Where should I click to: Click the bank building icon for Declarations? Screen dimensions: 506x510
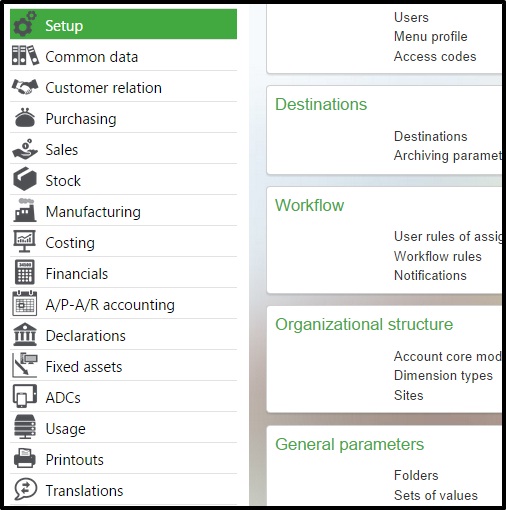pos(25,334)
